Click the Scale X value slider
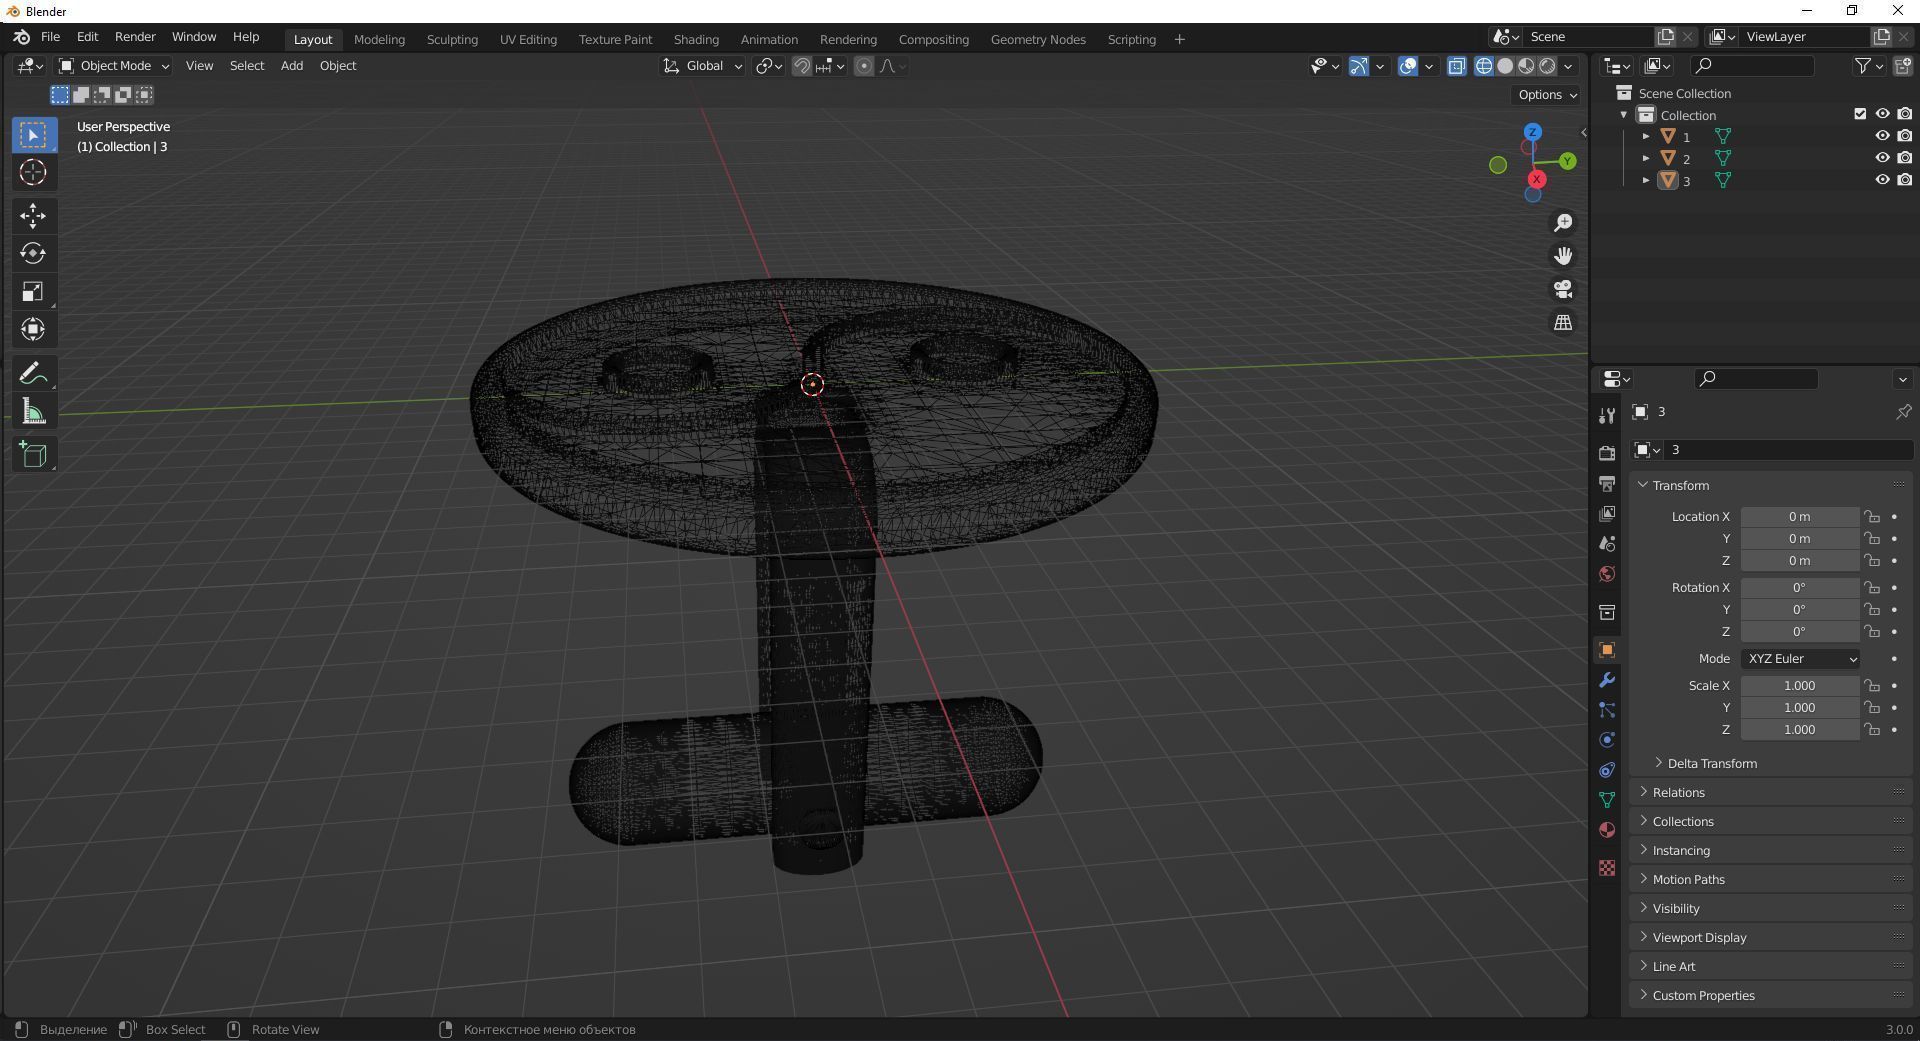 1799,686
